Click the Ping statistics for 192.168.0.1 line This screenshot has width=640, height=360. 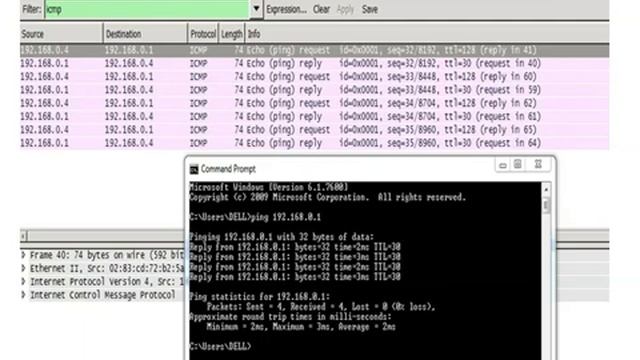coord(260,297)
